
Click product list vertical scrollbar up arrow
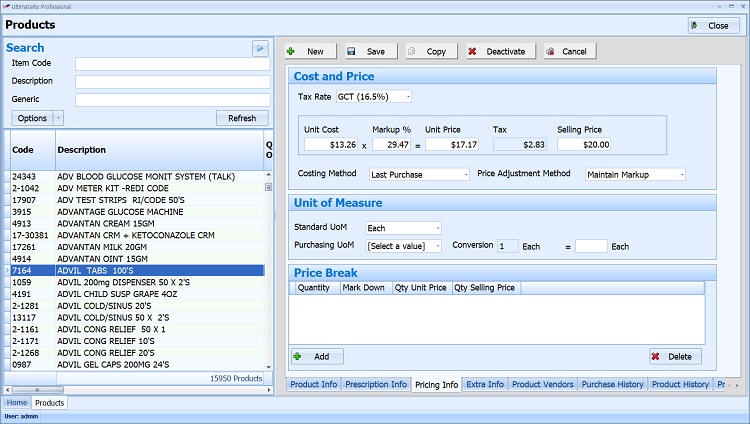268,175
